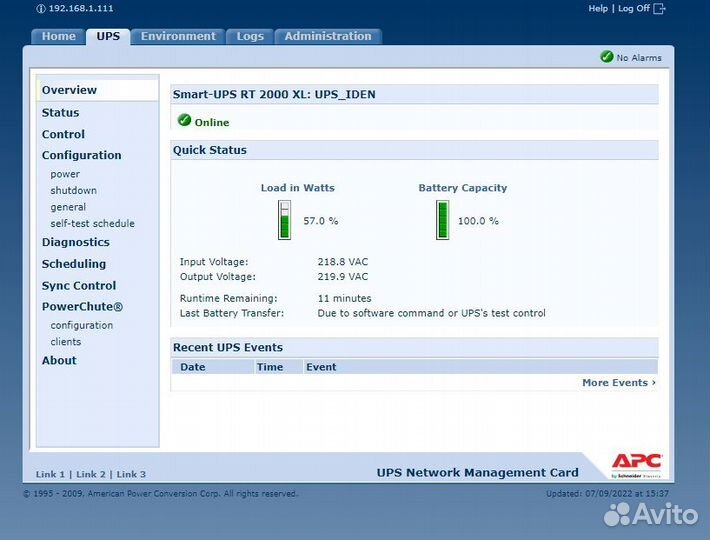The width and height of the screenshot is (710, 540).
Task: Open the Diagnostics menu item
Action: (75, 242)
